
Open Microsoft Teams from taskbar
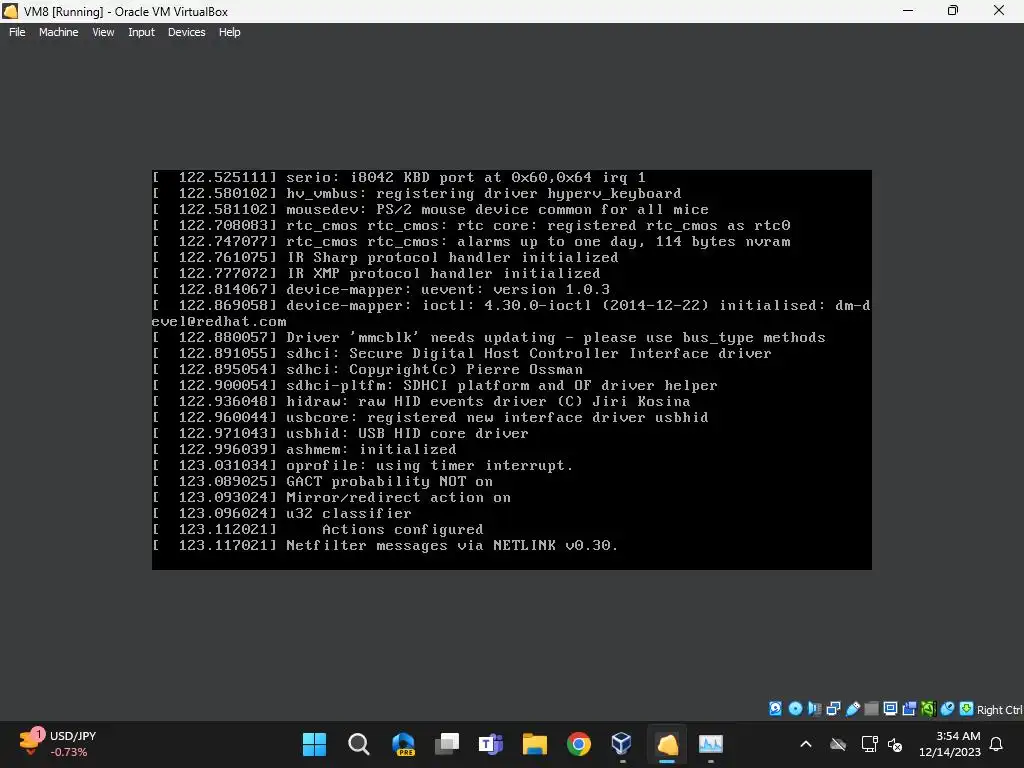[x=491, y=744]
